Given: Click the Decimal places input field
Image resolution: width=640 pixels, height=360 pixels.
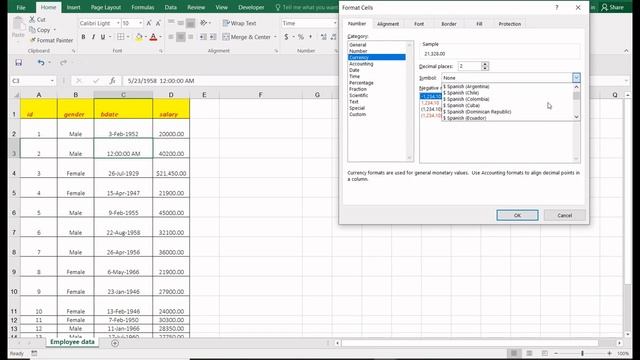Looking at the screenshot, I should pyautogui.click(x=469, y=66).
